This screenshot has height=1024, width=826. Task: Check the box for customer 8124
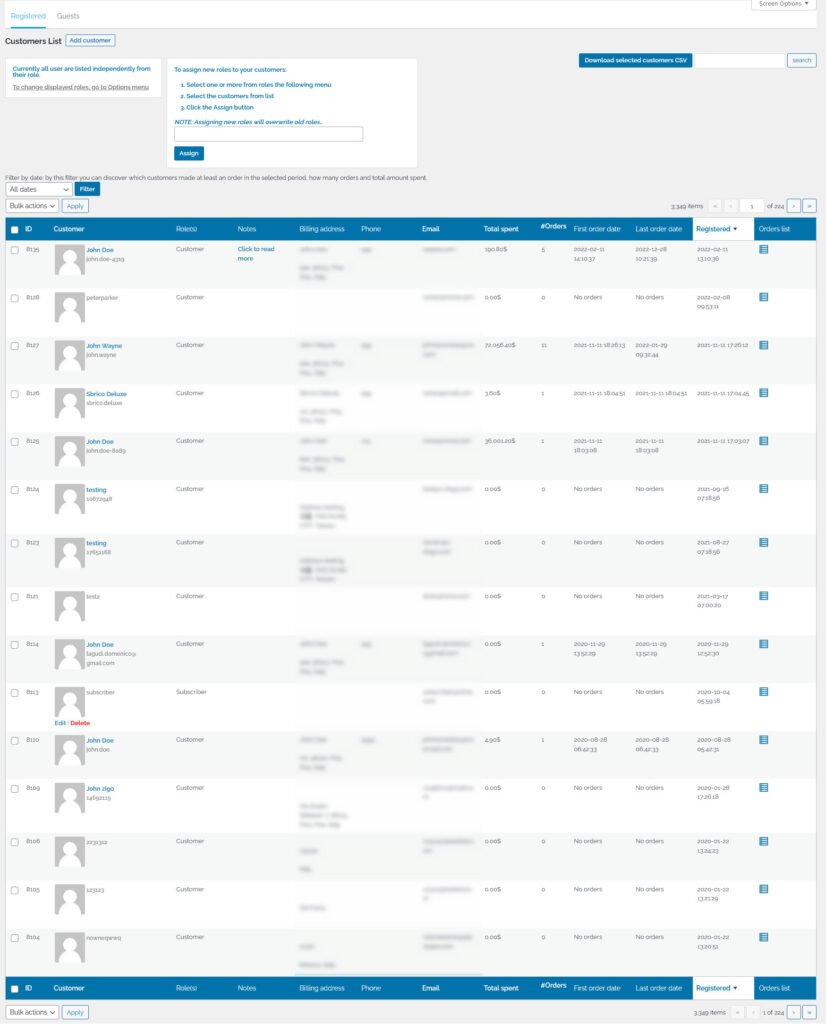(14, 490)
